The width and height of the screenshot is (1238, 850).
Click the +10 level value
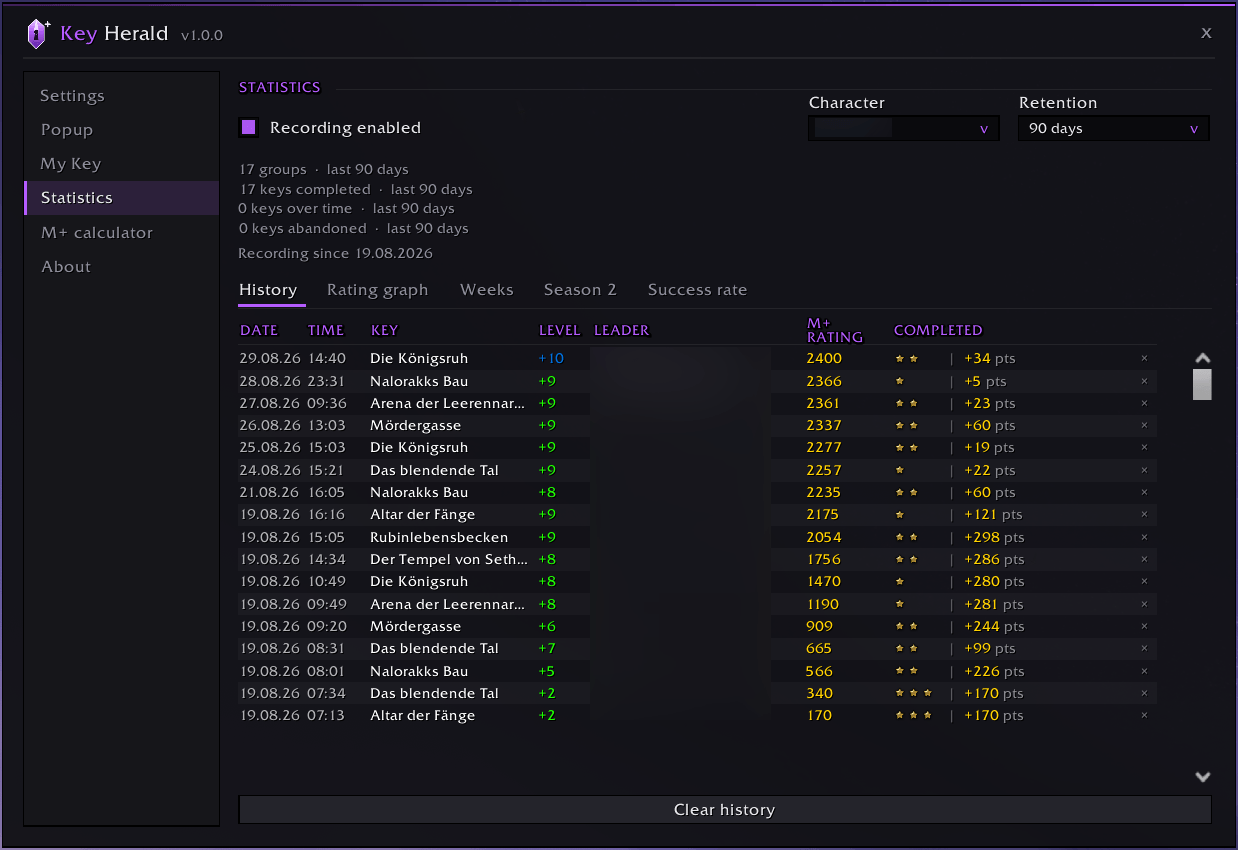[551, 358]
